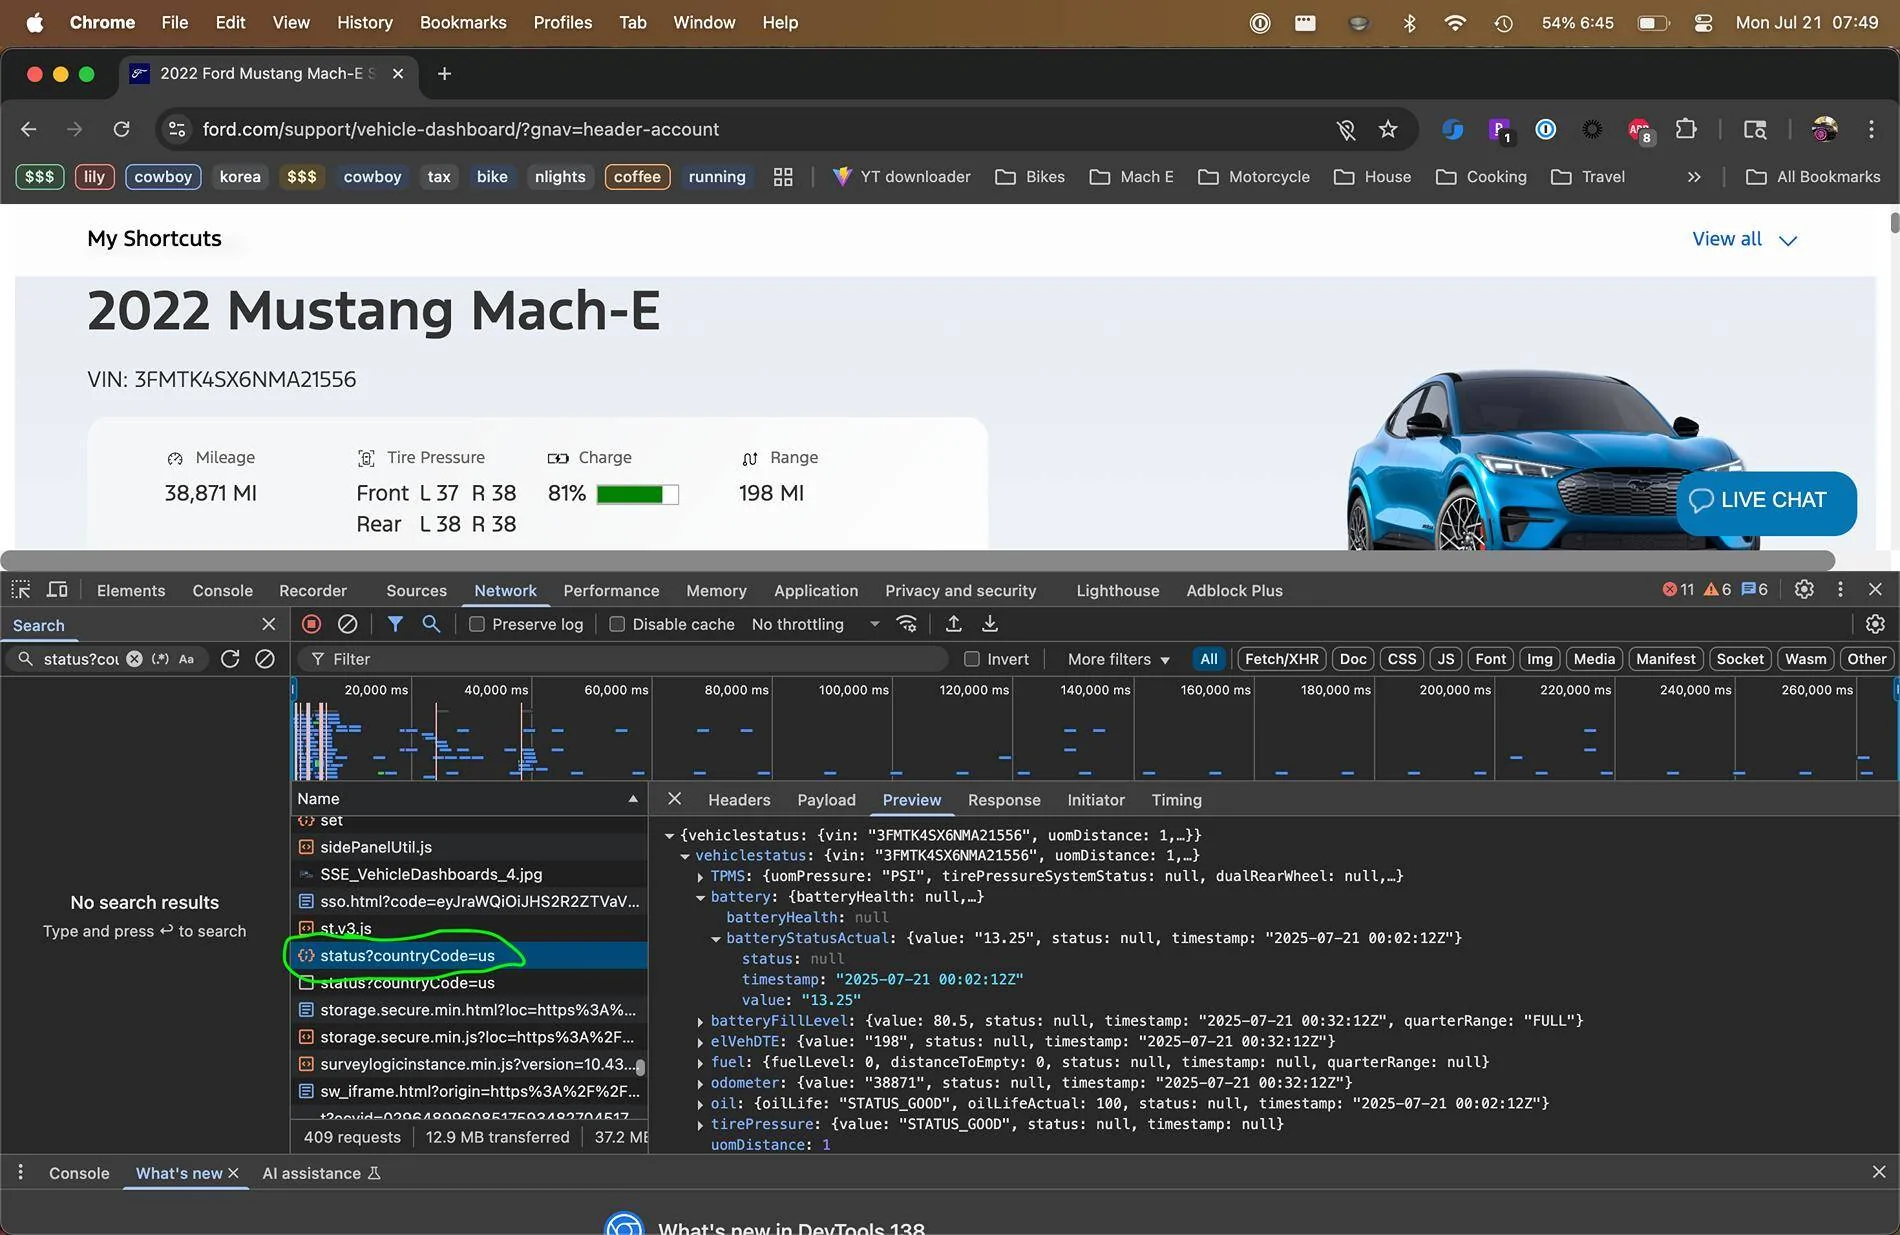This screenshot has width=1900, height=1235.
Task: Click the errors count badge showing 11
Action: (1678, 590)
